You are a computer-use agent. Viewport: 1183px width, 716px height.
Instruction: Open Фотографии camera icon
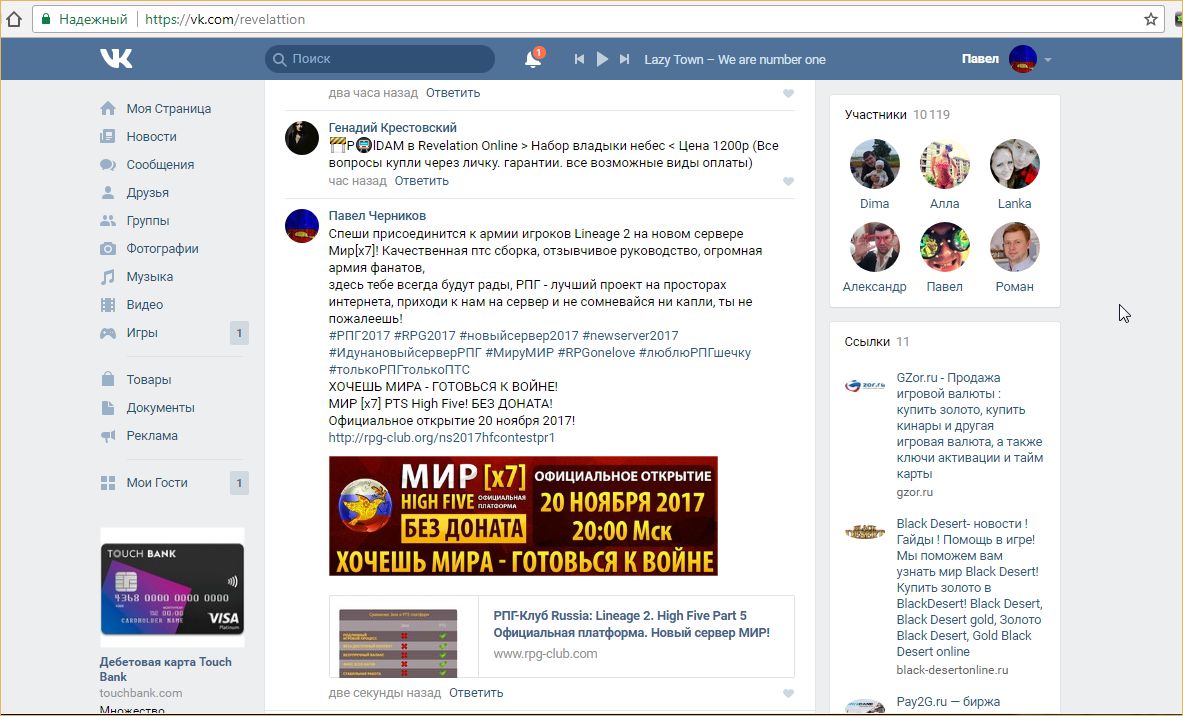click(x=108, y=248)
